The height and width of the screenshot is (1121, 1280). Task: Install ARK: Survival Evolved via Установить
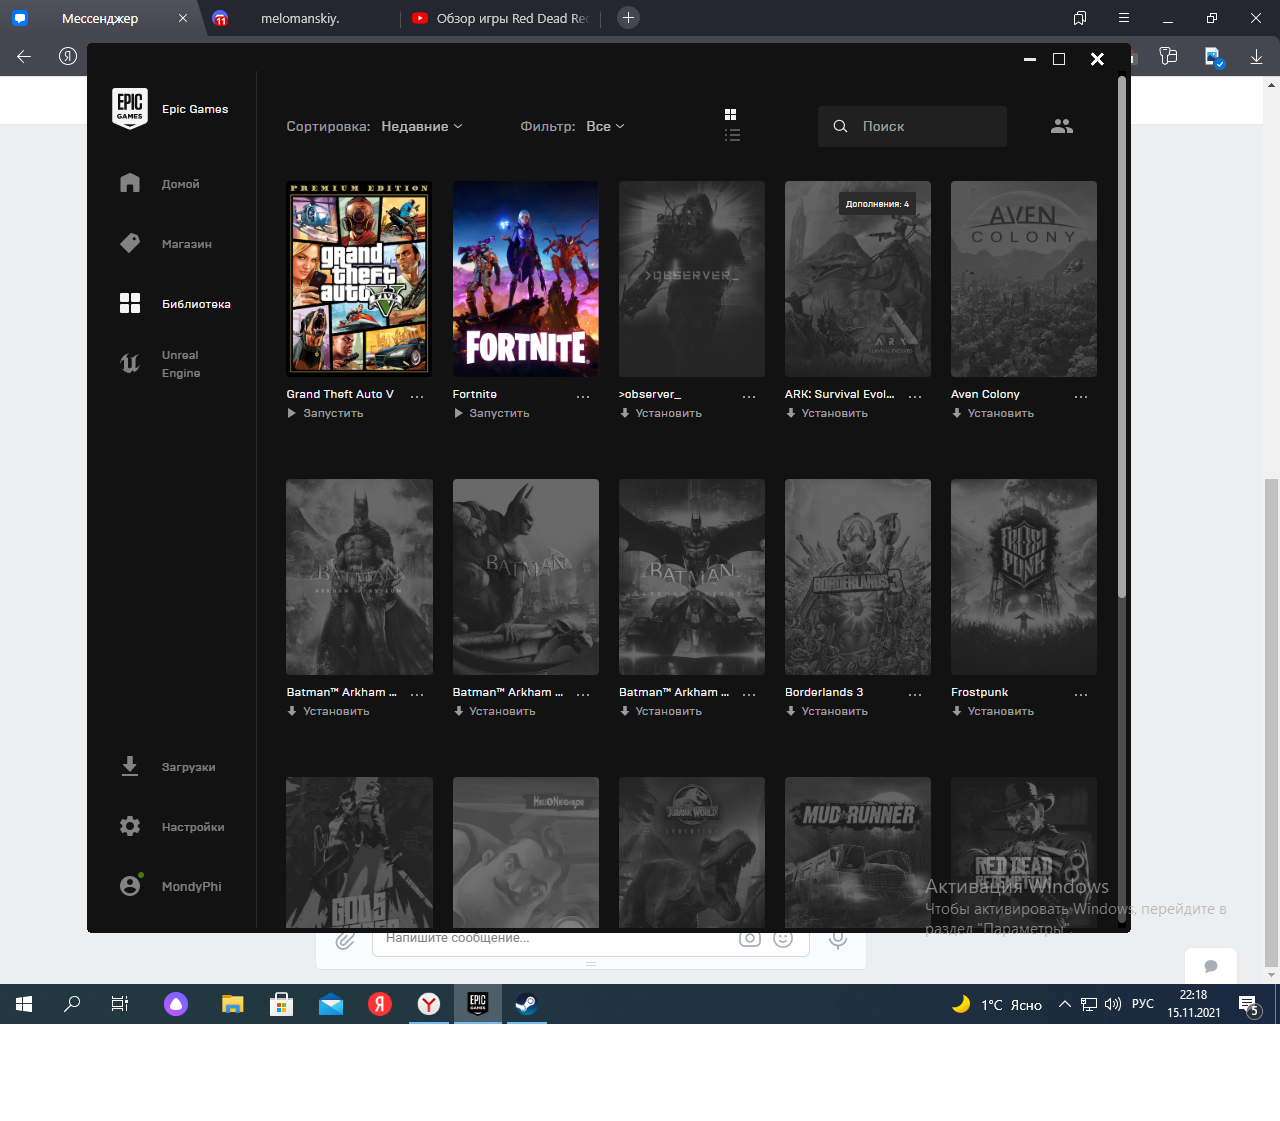click(x=827, y=413)
